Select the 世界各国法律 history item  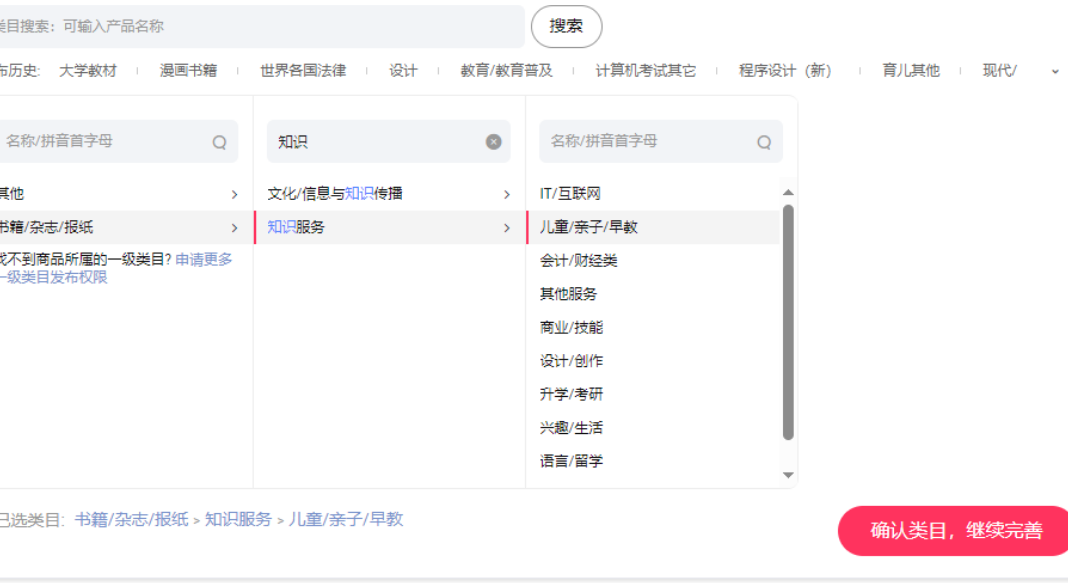pos(303,71)
